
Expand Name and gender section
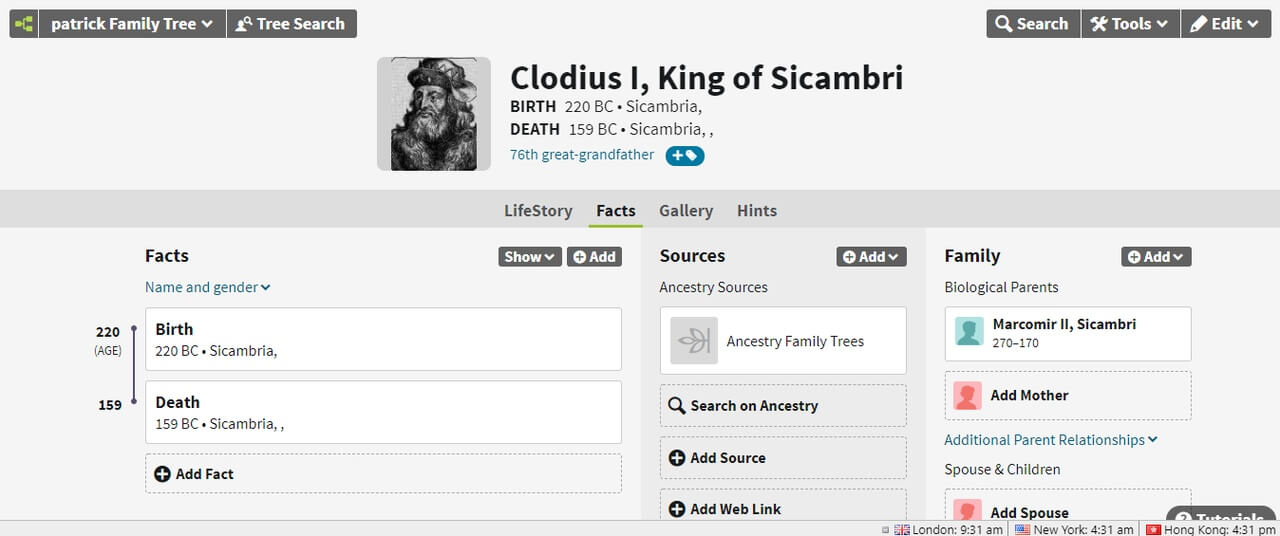click(208, 287)
